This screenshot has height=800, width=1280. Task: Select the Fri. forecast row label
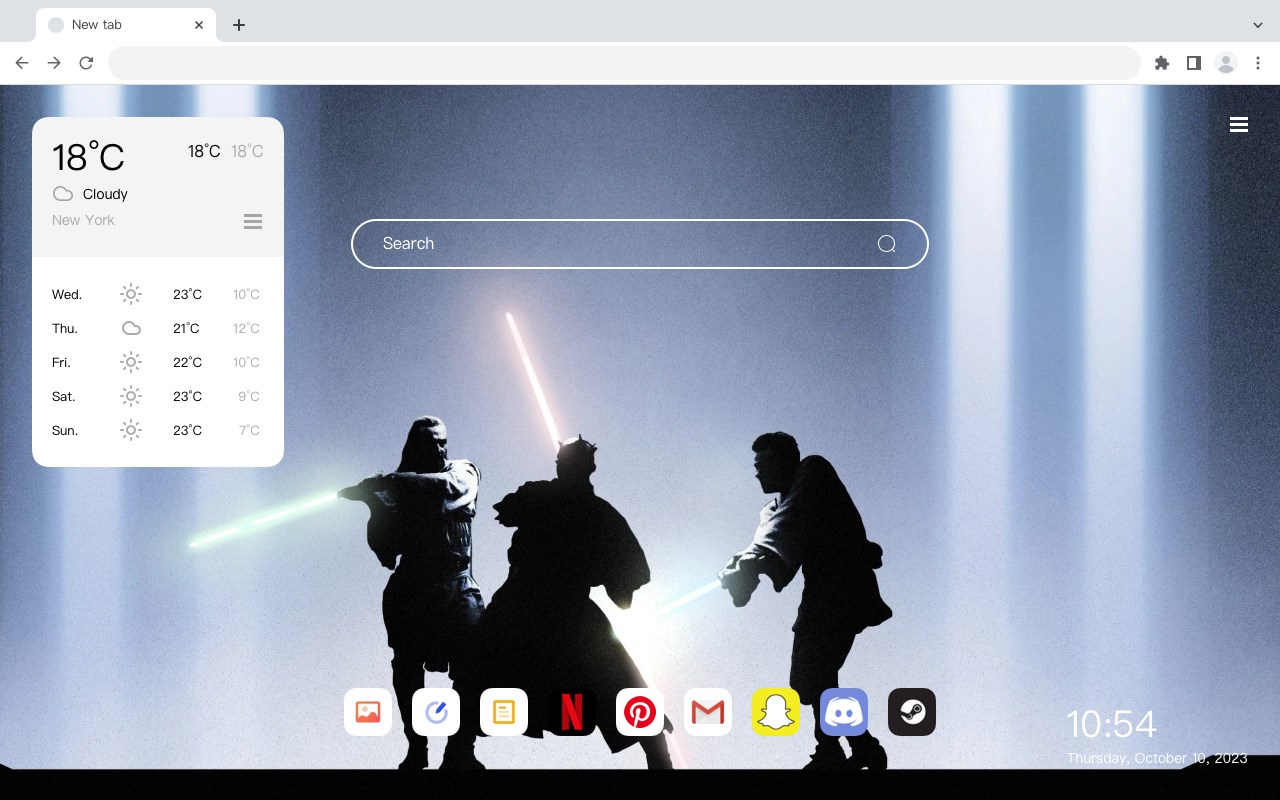click(x=61, y=362)
